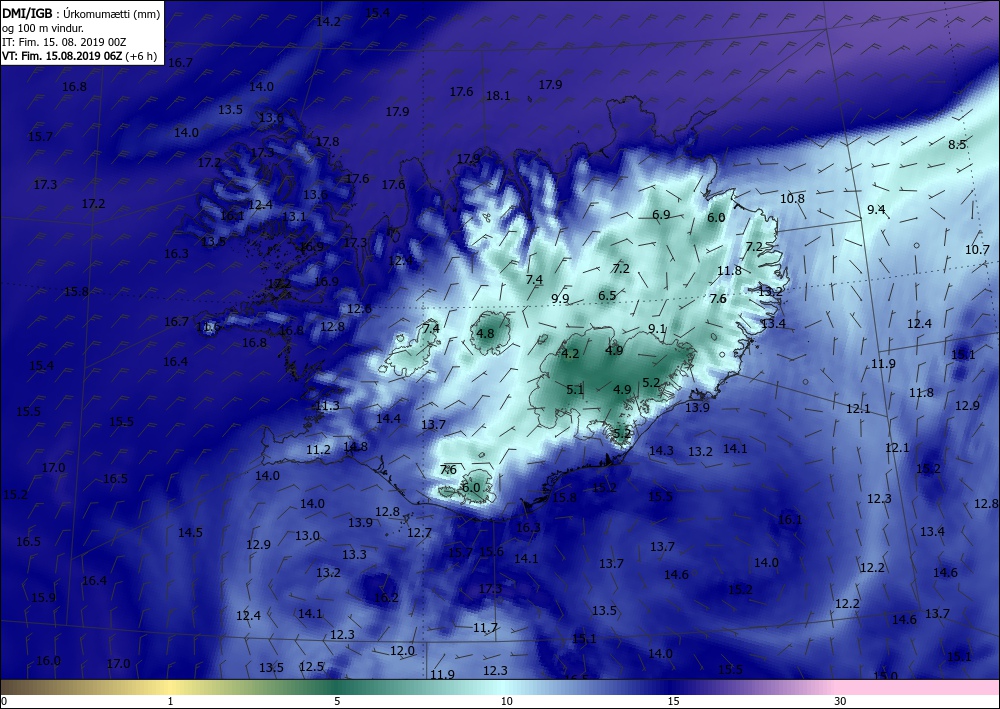Pick the 8.5 value in the northeast
The image size is (1000, 709).
(x=957, y=145)
